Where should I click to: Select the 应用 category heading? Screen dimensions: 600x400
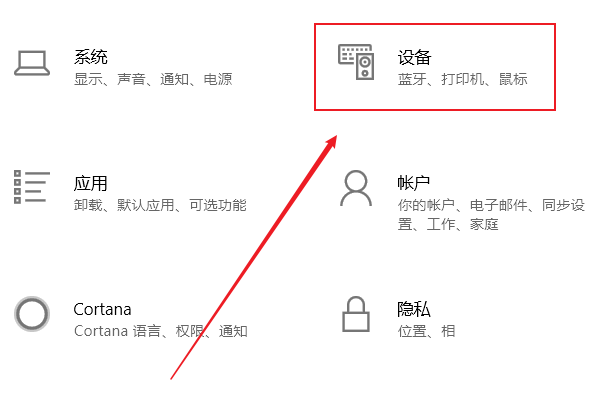(91, 183)
